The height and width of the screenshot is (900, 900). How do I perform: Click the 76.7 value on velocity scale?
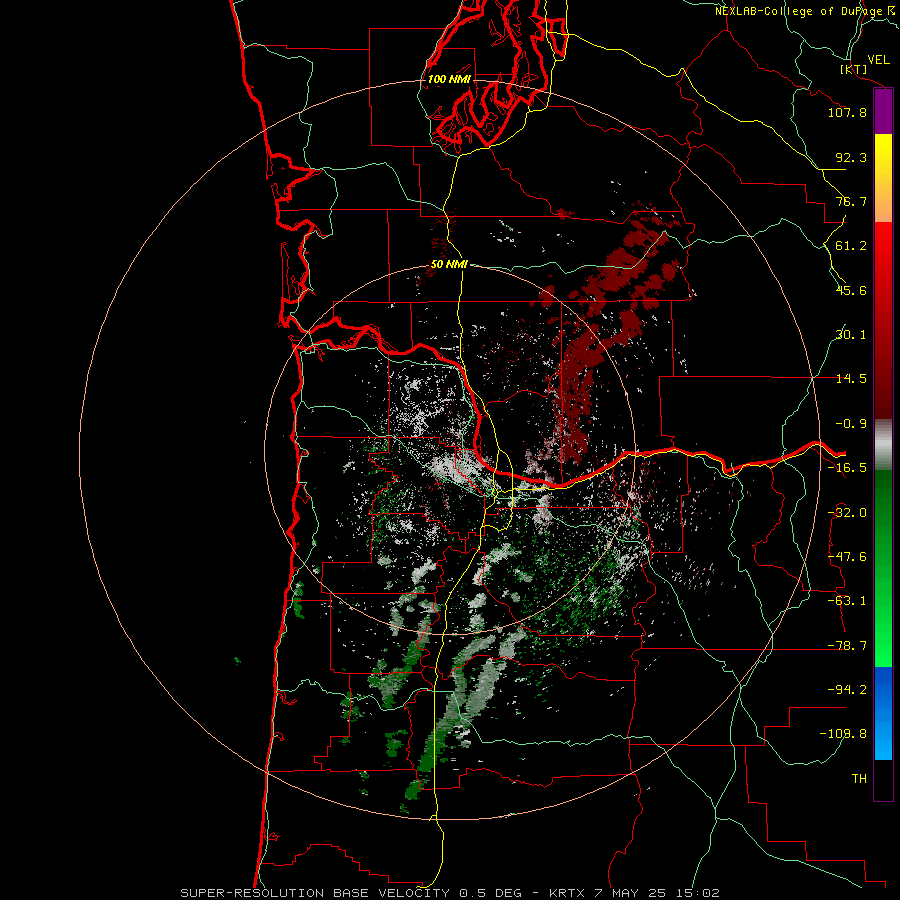tap(851, 201)
